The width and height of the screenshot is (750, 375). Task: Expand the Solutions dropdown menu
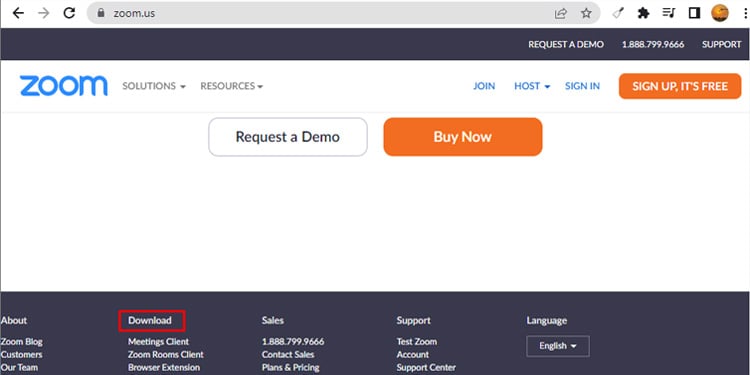(x=154, y=86)
